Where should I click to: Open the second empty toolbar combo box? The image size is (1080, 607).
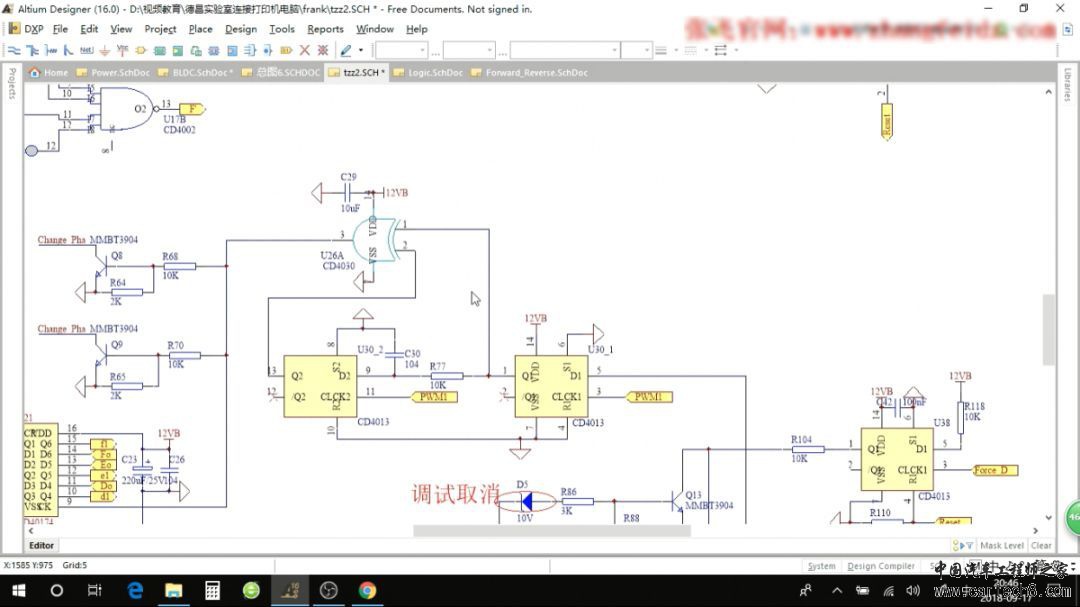click(x=469, y=50)
